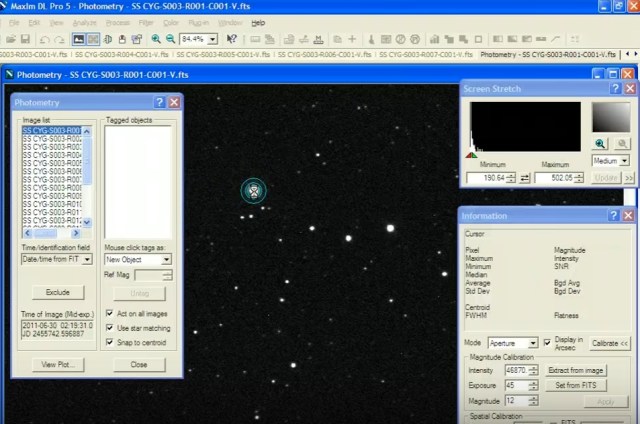Expand the Date/time from FITS dropdown

(x=87, y=259)
